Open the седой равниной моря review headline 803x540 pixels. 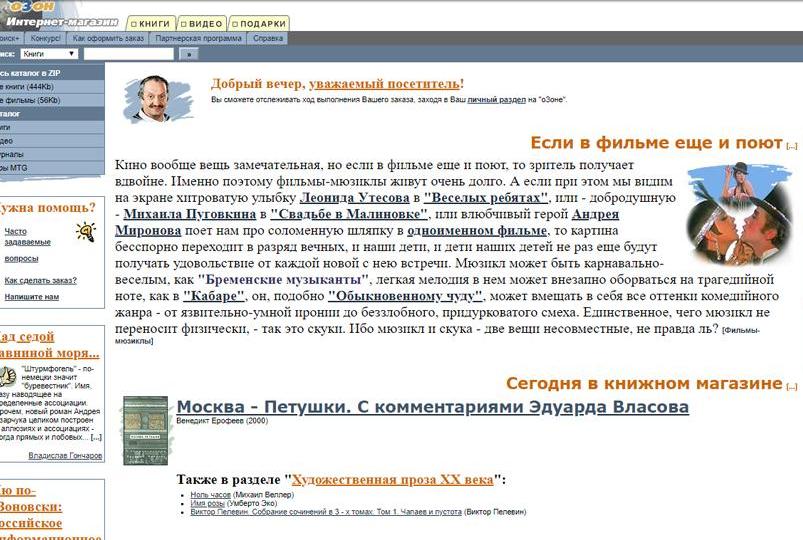tap(49, 345)
